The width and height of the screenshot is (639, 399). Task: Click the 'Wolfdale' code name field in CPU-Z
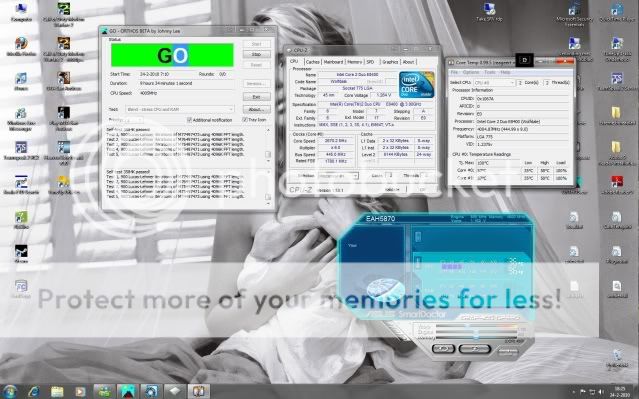point(339,82)
